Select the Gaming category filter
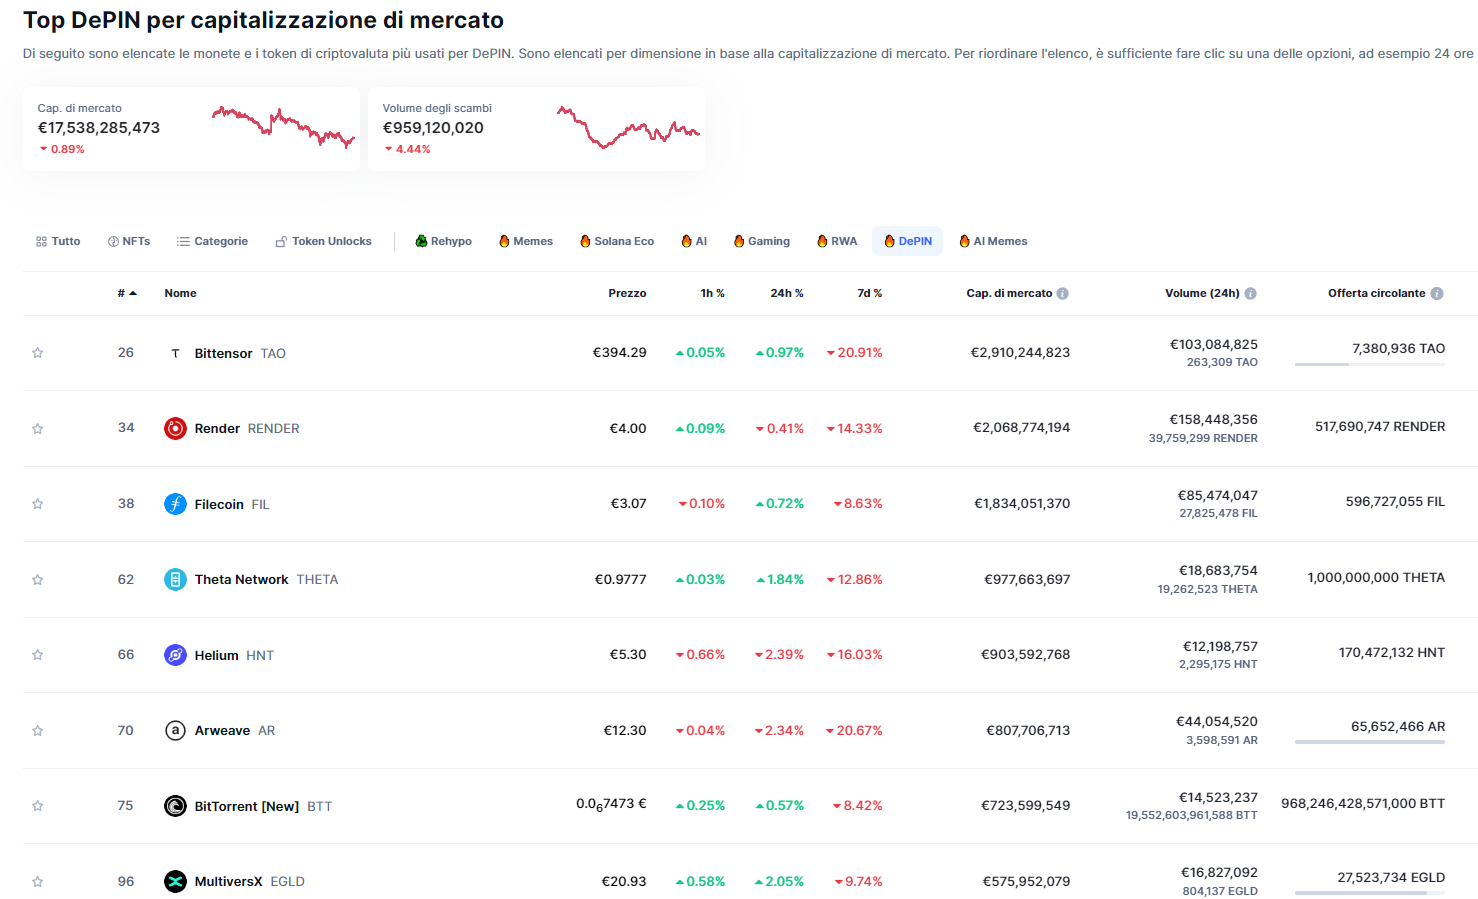This screenshot has width=1478, height=899. click(762, 241)
